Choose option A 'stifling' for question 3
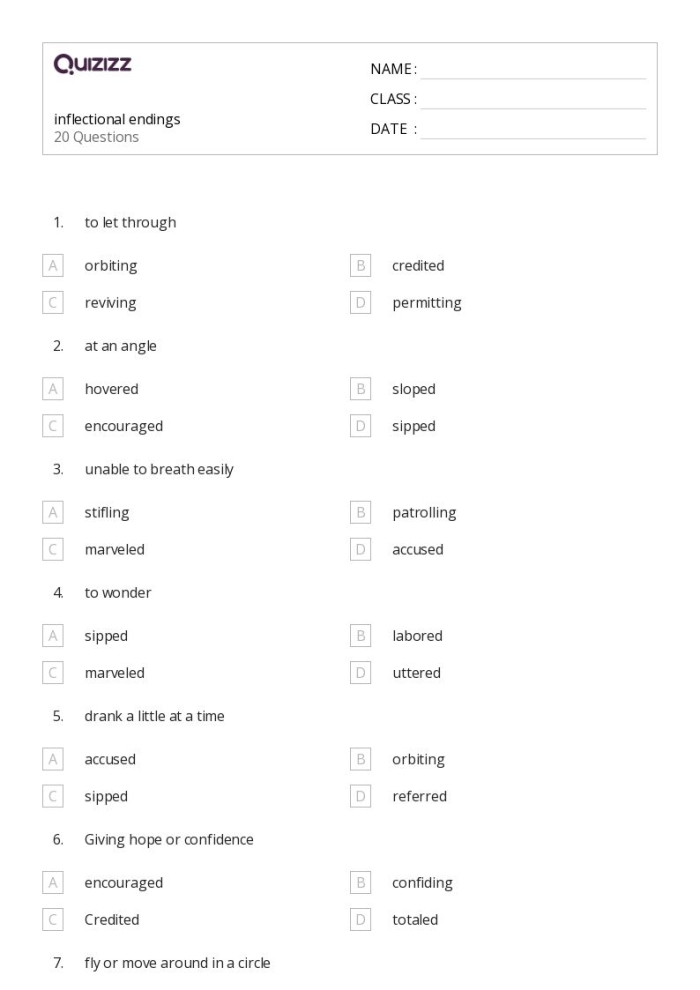Viewport: 700px width, 990px height. point(53,513)
